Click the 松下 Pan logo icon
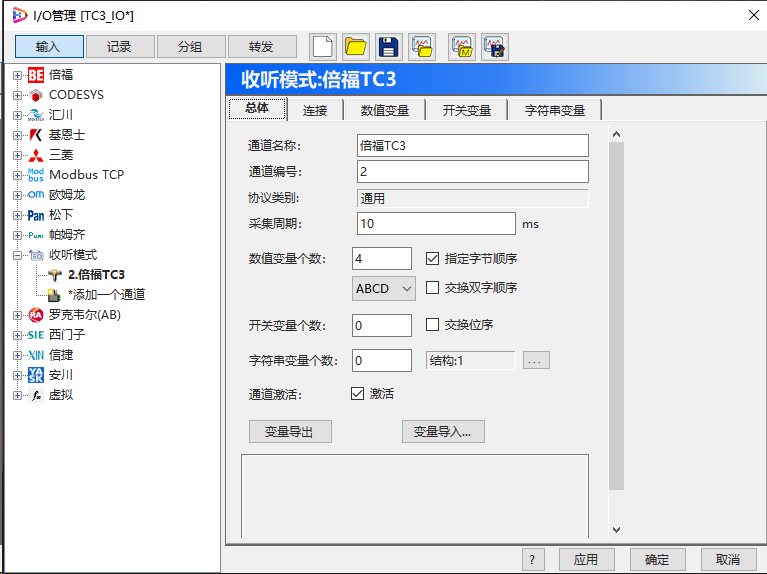 click(x=36, y=215)
